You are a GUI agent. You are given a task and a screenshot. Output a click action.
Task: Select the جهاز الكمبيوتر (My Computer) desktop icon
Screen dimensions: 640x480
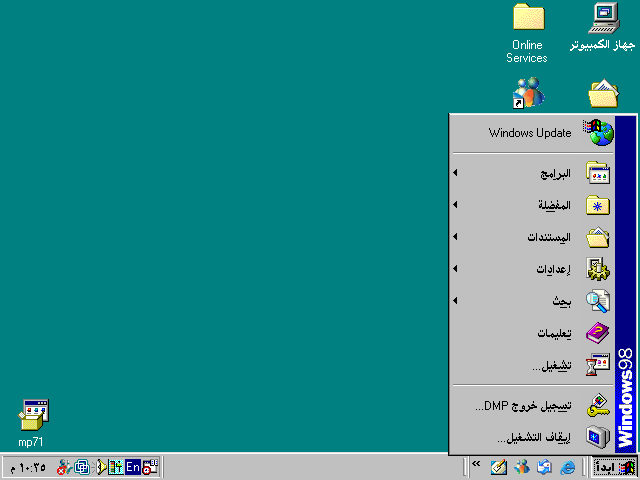[603, 27]
